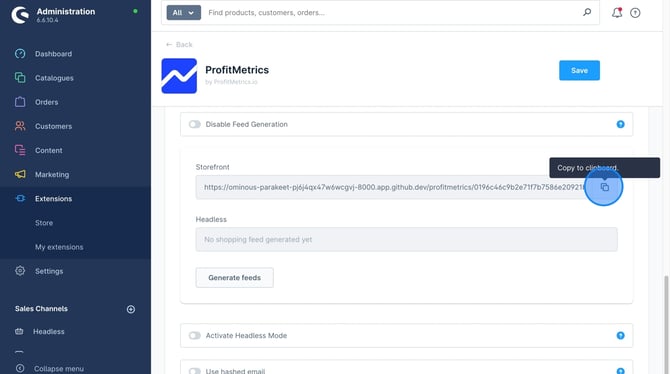Screen dimensions: 670x374
Task: Open the Dashboard icon in sidebar
Action: [x=20, y=54]
